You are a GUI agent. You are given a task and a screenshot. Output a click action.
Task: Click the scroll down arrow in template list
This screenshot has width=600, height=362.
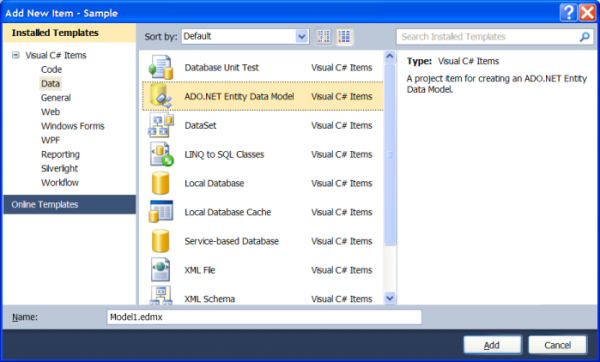click(390, 298)
